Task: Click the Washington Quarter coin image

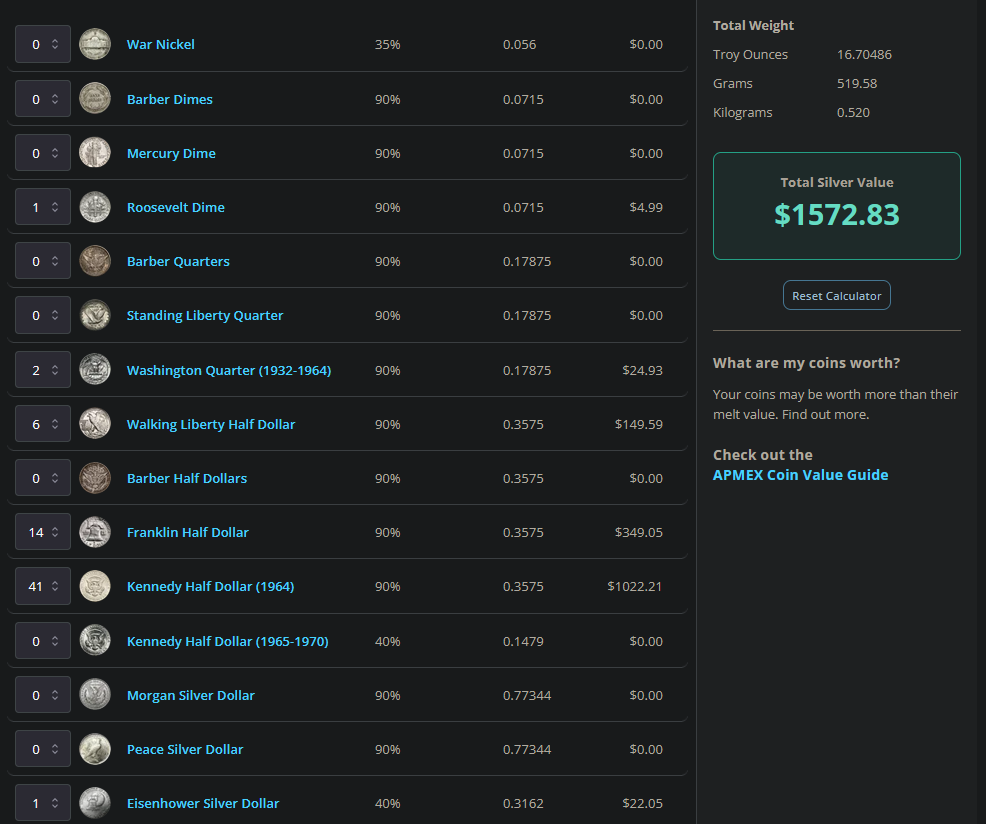Action: tap(95, 370)
